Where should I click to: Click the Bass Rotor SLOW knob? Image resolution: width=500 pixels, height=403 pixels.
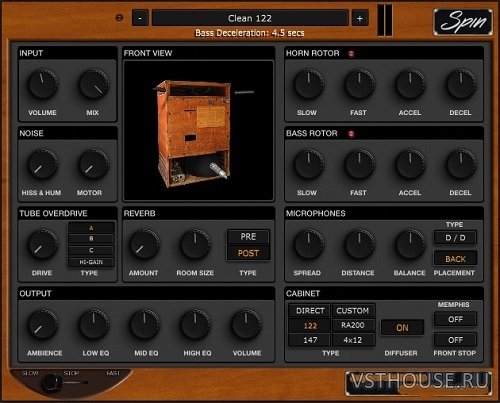click(309, 164)
